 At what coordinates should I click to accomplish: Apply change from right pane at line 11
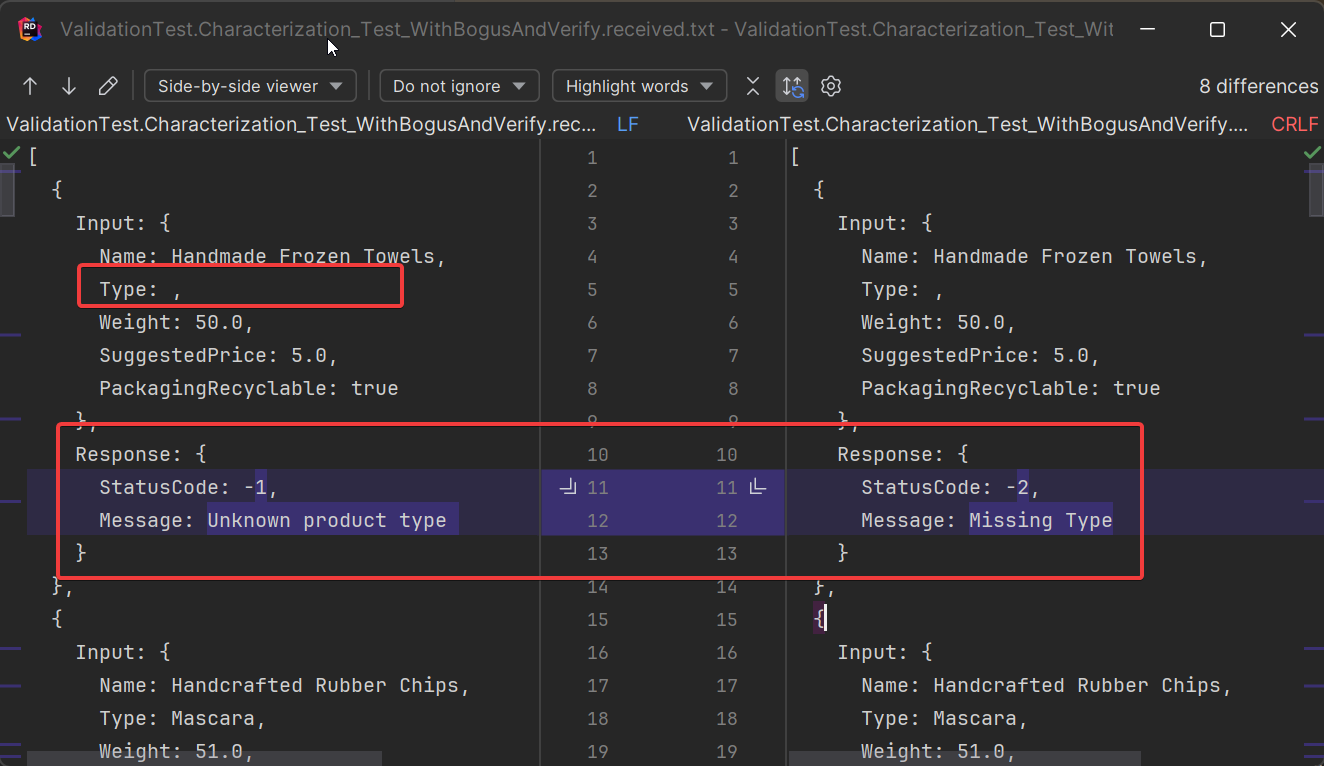point(758,487)
